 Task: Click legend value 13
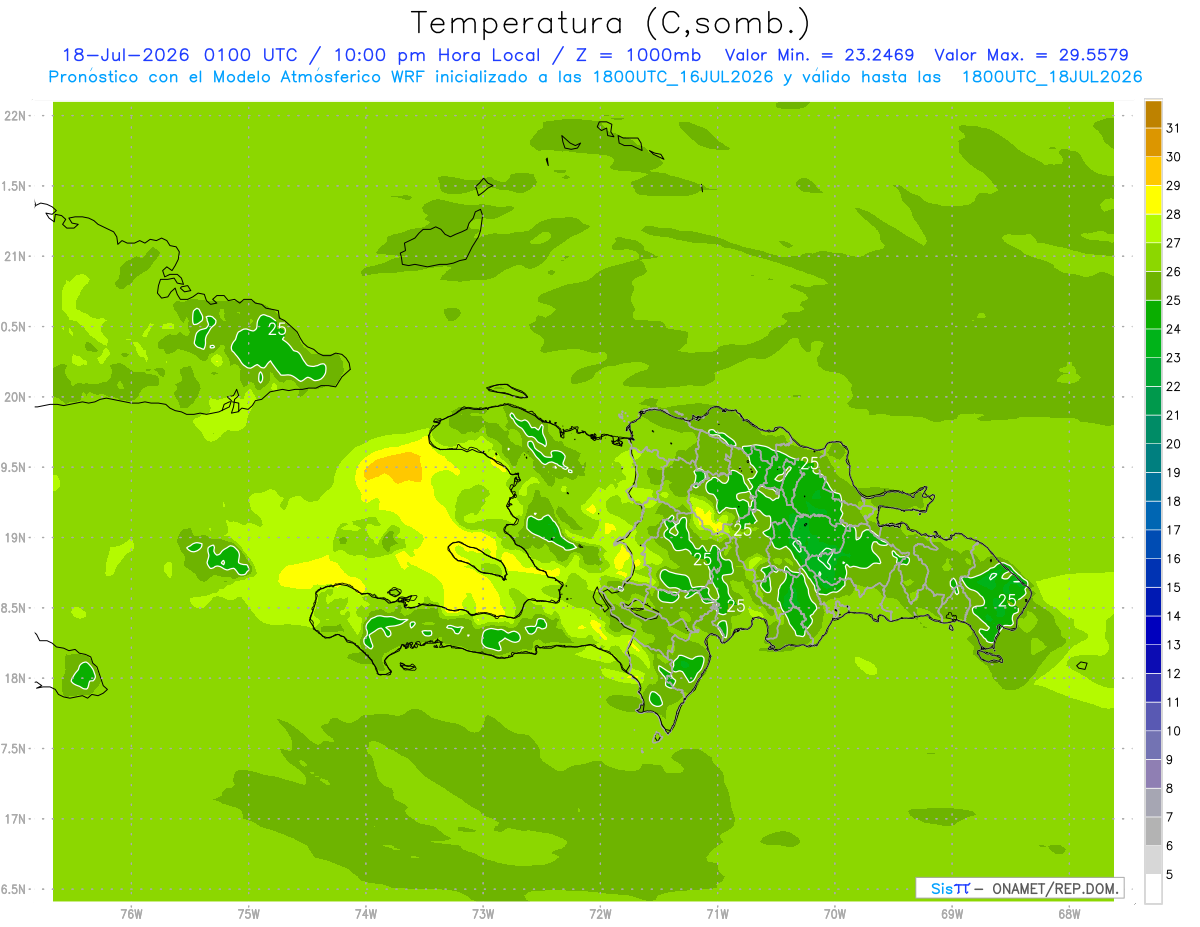point(1174,645)
